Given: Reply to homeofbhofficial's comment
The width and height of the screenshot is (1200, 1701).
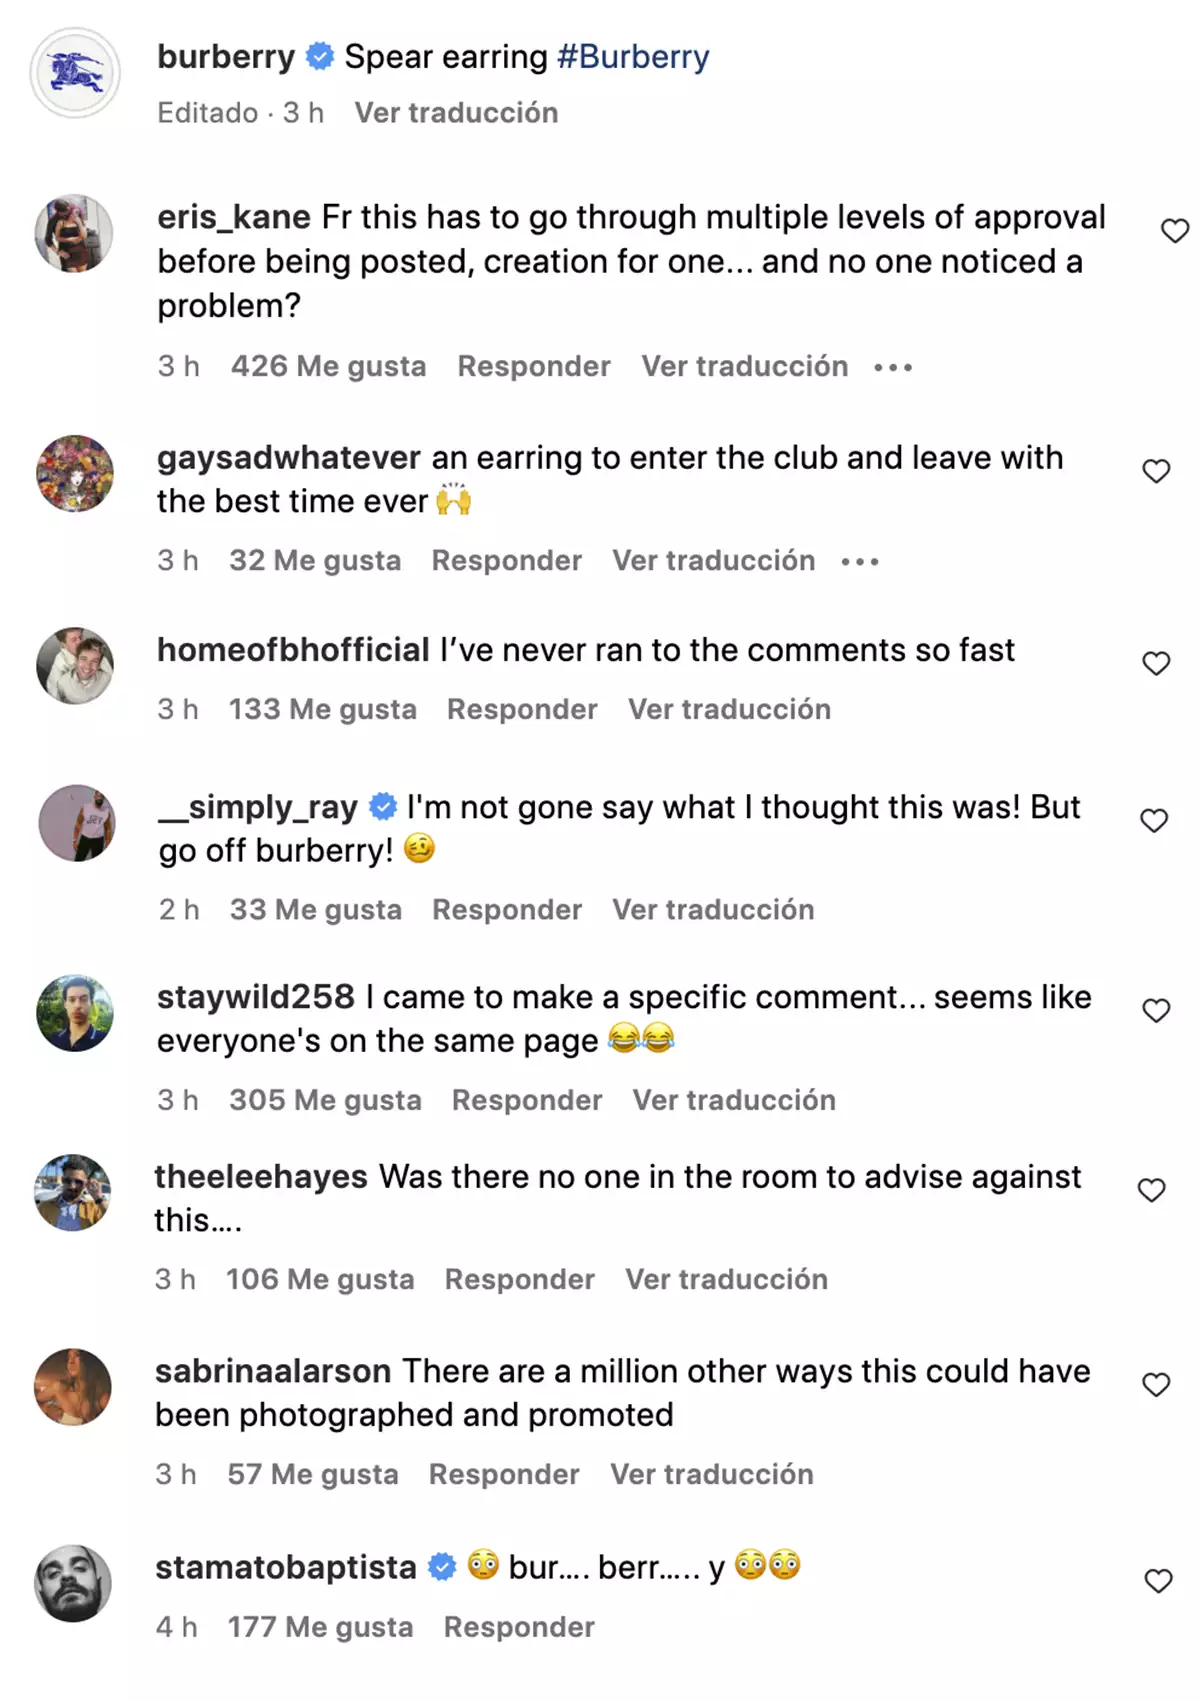Looking at the screenshot, I should [522, 710].
